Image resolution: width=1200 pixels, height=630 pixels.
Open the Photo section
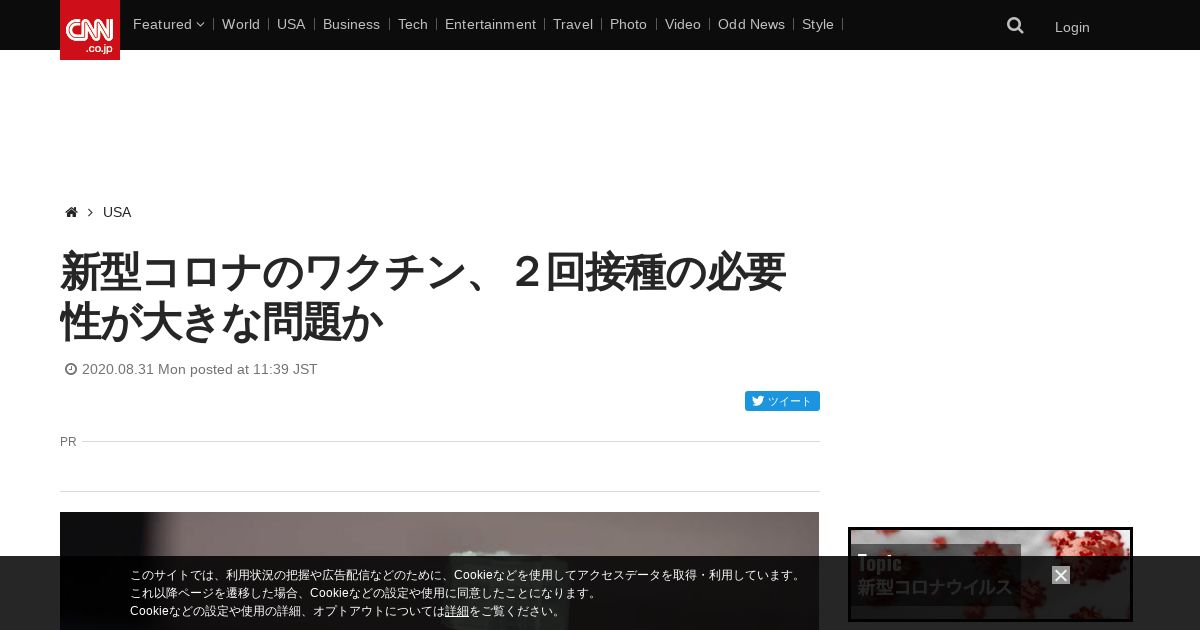coord(628,24)
